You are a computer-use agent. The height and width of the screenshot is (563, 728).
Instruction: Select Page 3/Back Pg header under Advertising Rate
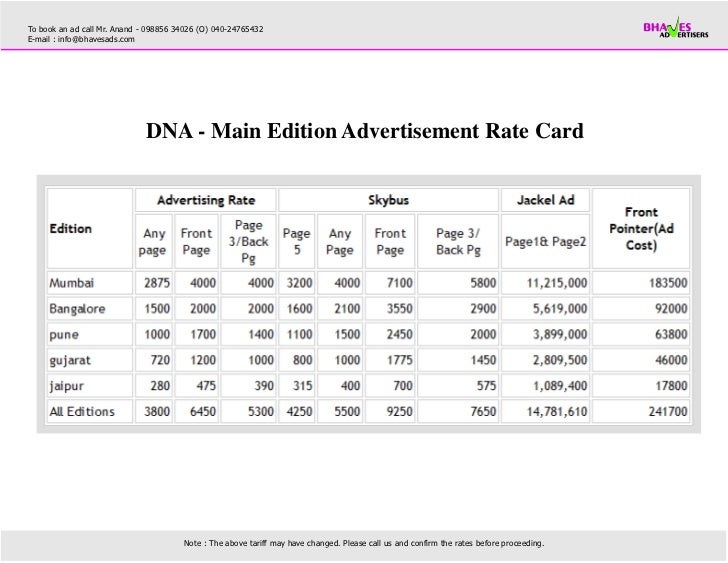pyautogui.click(x=248, y=241)
